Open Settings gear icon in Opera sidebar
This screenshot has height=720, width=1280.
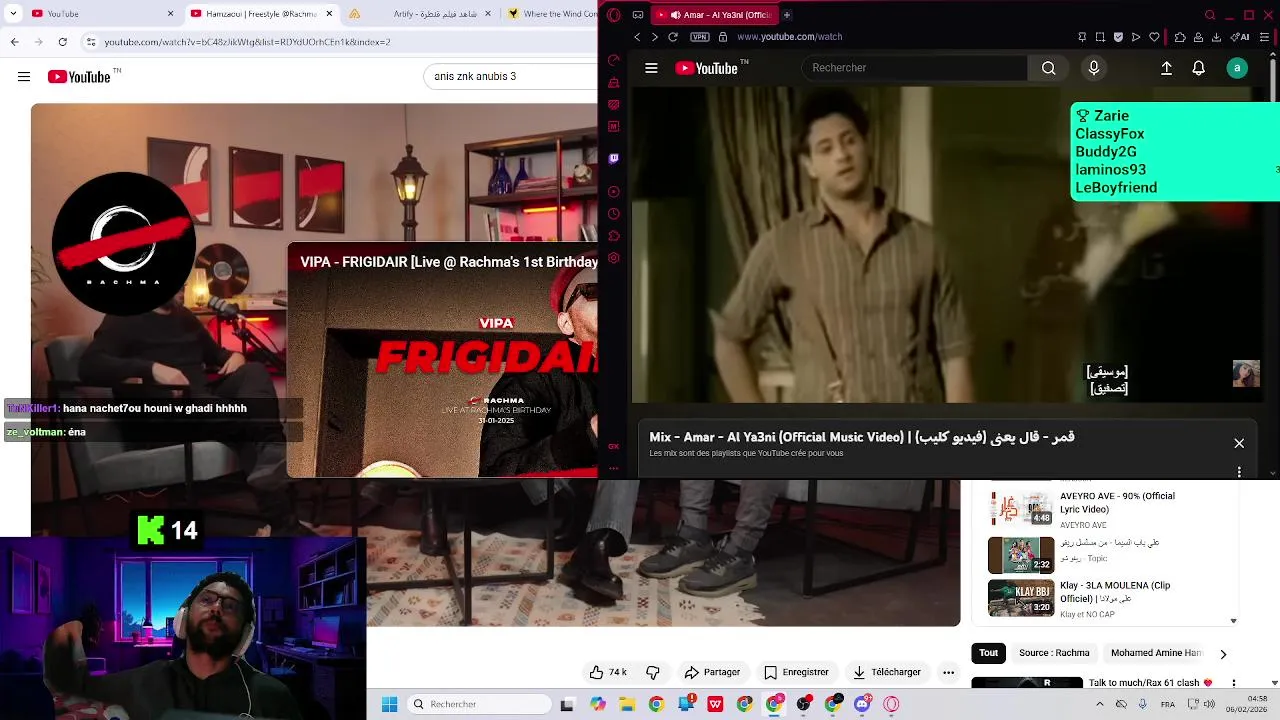(614, 258)
